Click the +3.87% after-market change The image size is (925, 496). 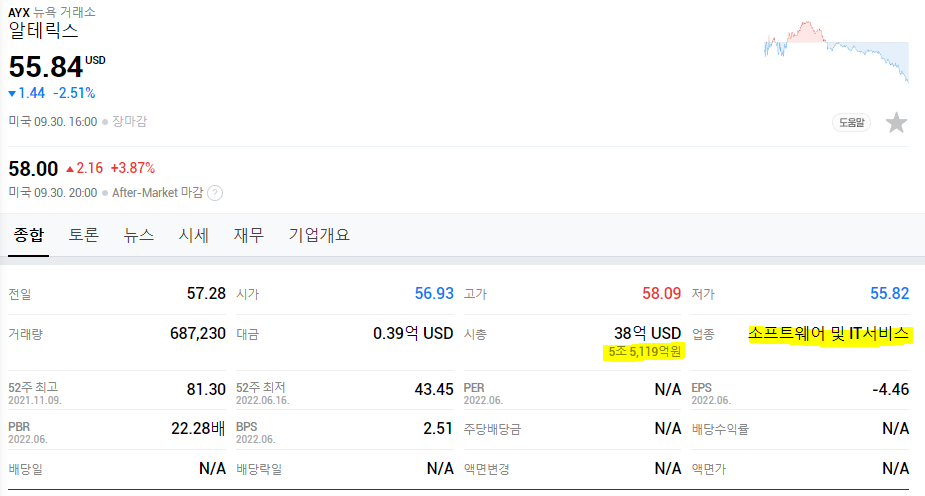click(133, 168)
